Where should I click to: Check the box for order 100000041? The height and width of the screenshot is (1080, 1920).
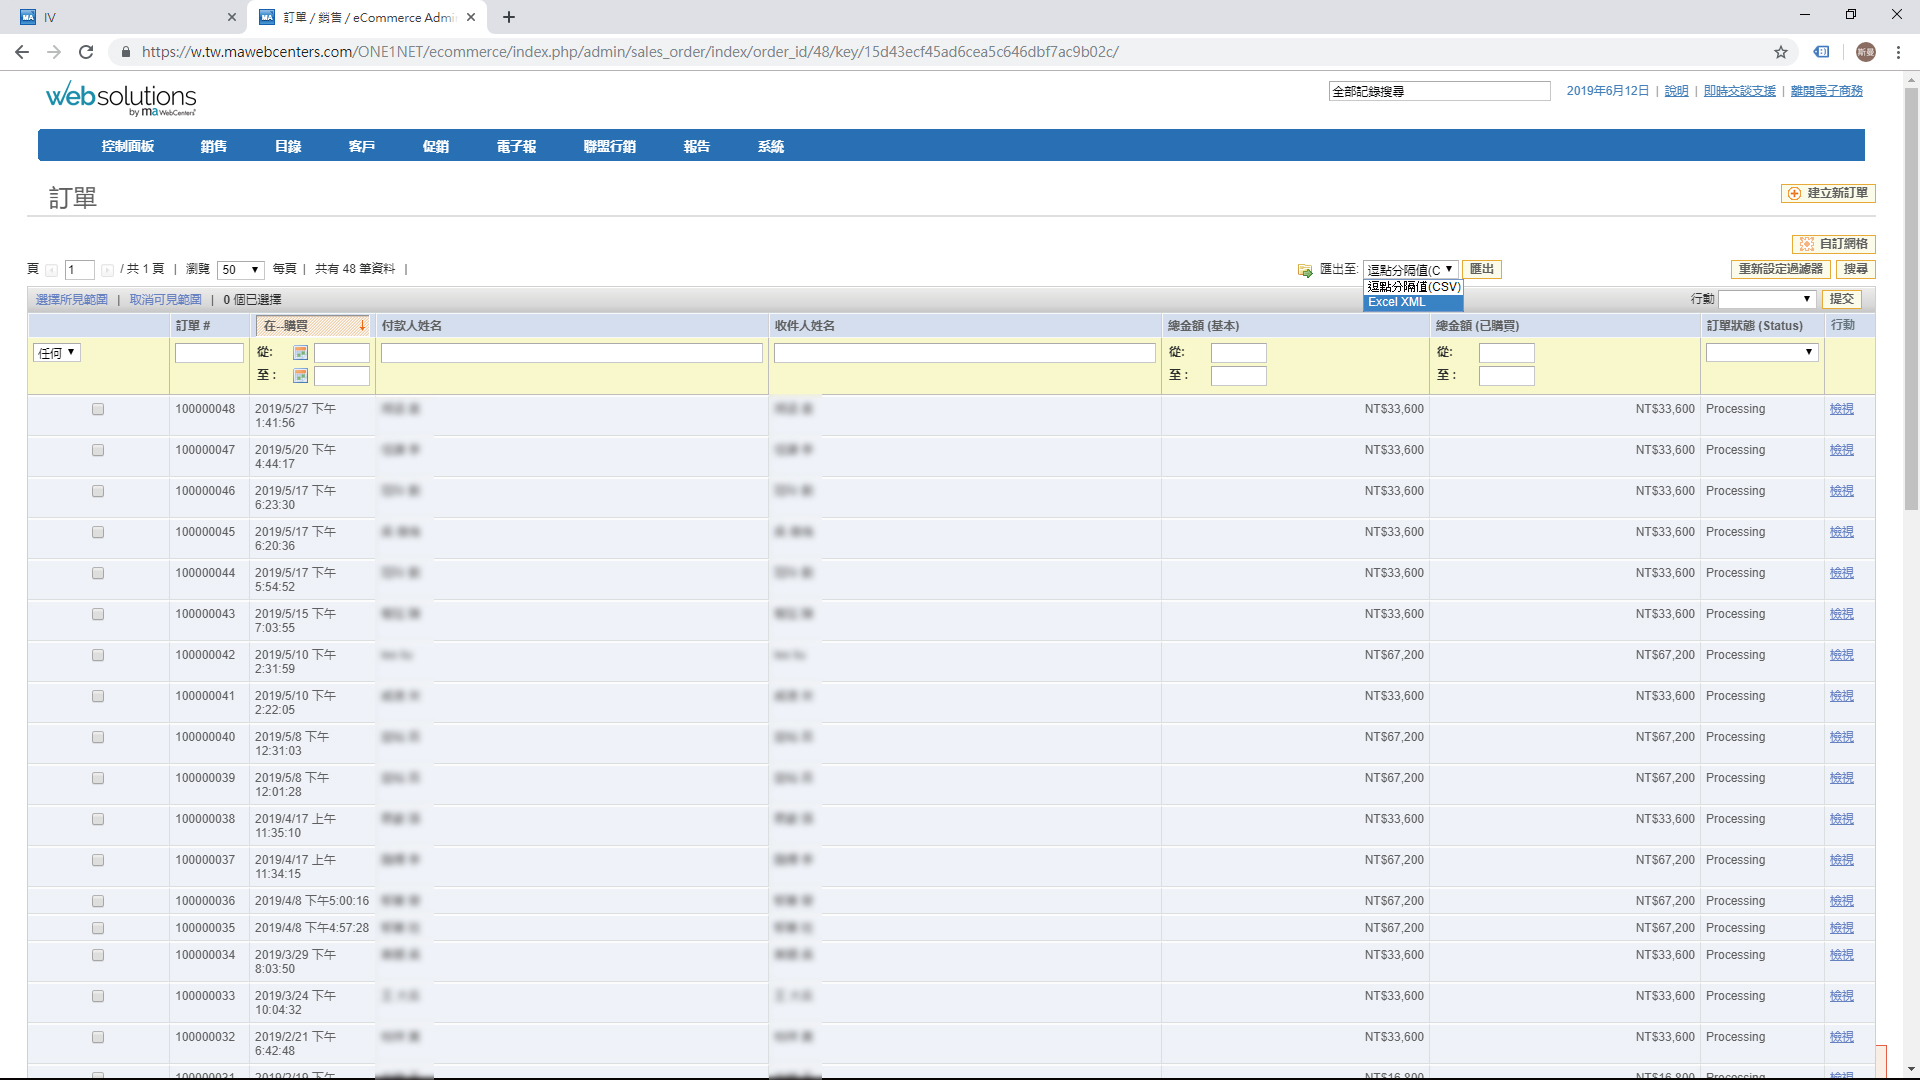coord(98,696)
